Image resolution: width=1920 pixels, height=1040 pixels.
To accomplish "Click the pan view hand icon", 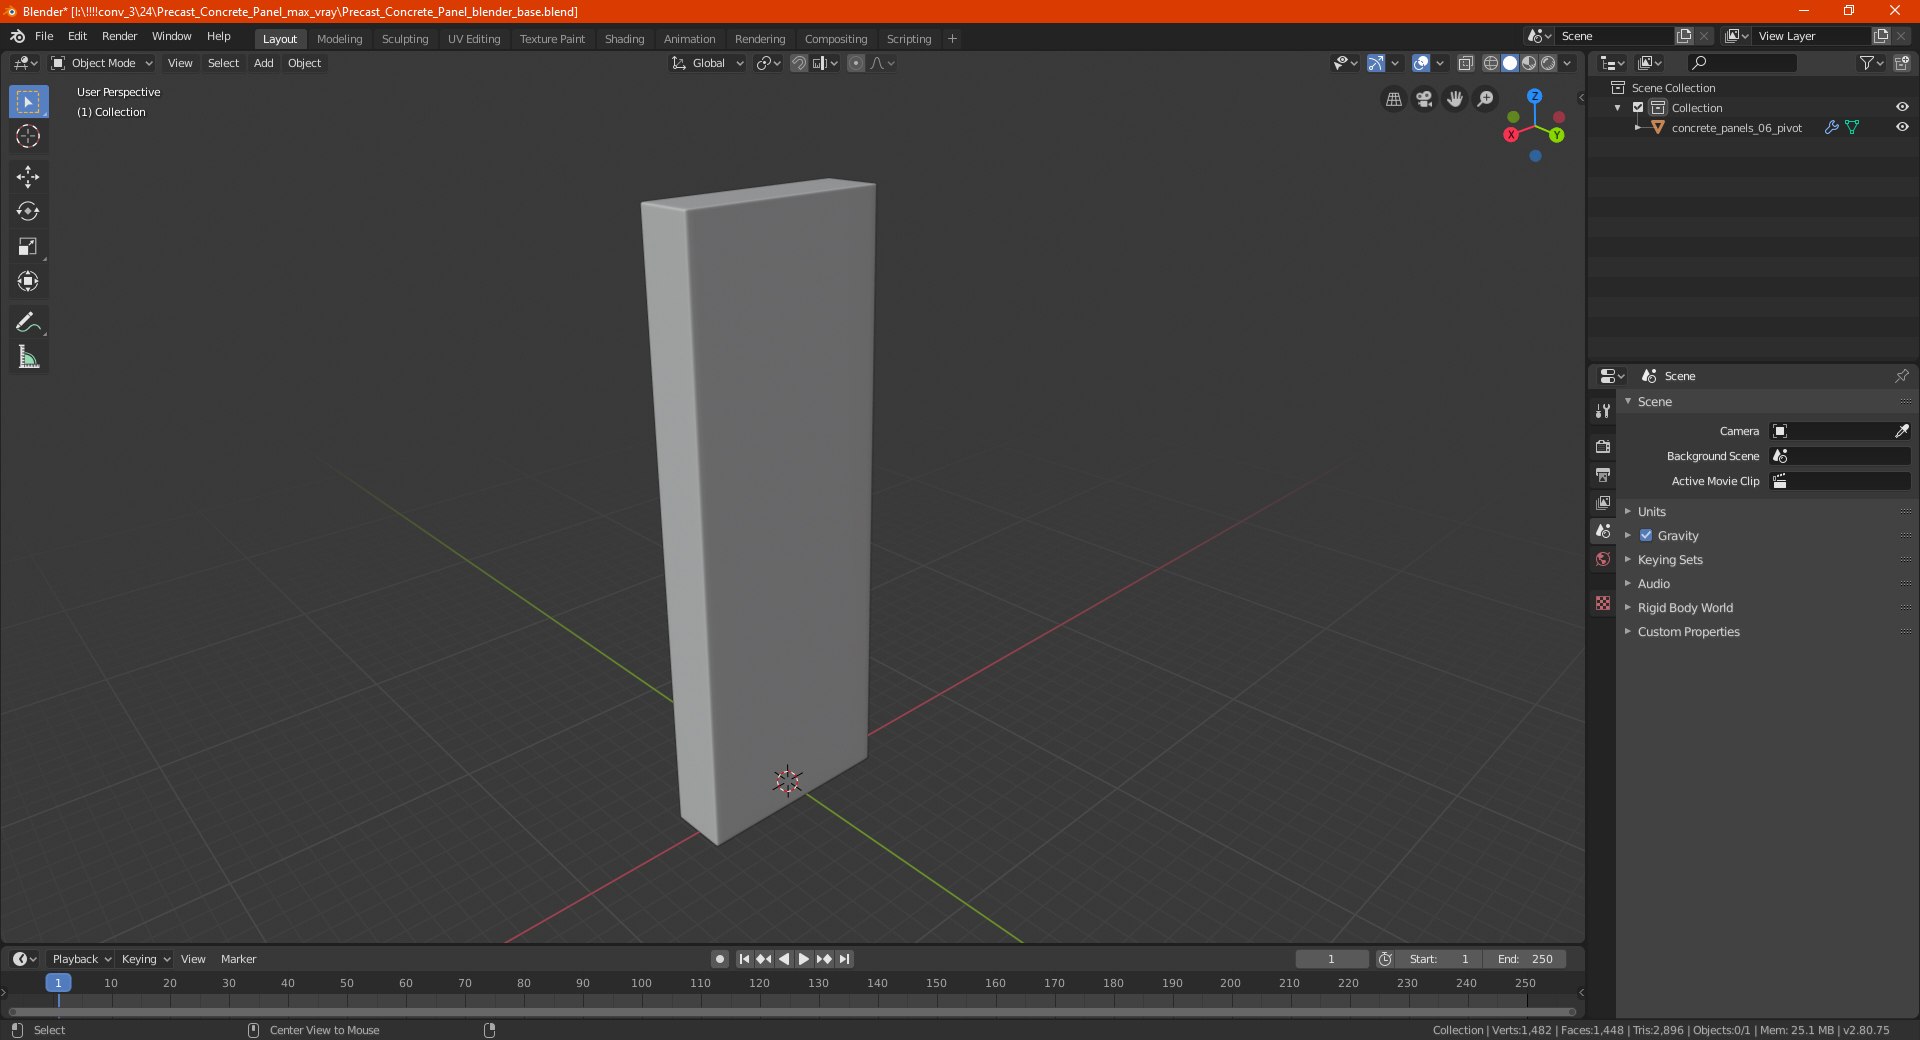I will pos(1455,99).
